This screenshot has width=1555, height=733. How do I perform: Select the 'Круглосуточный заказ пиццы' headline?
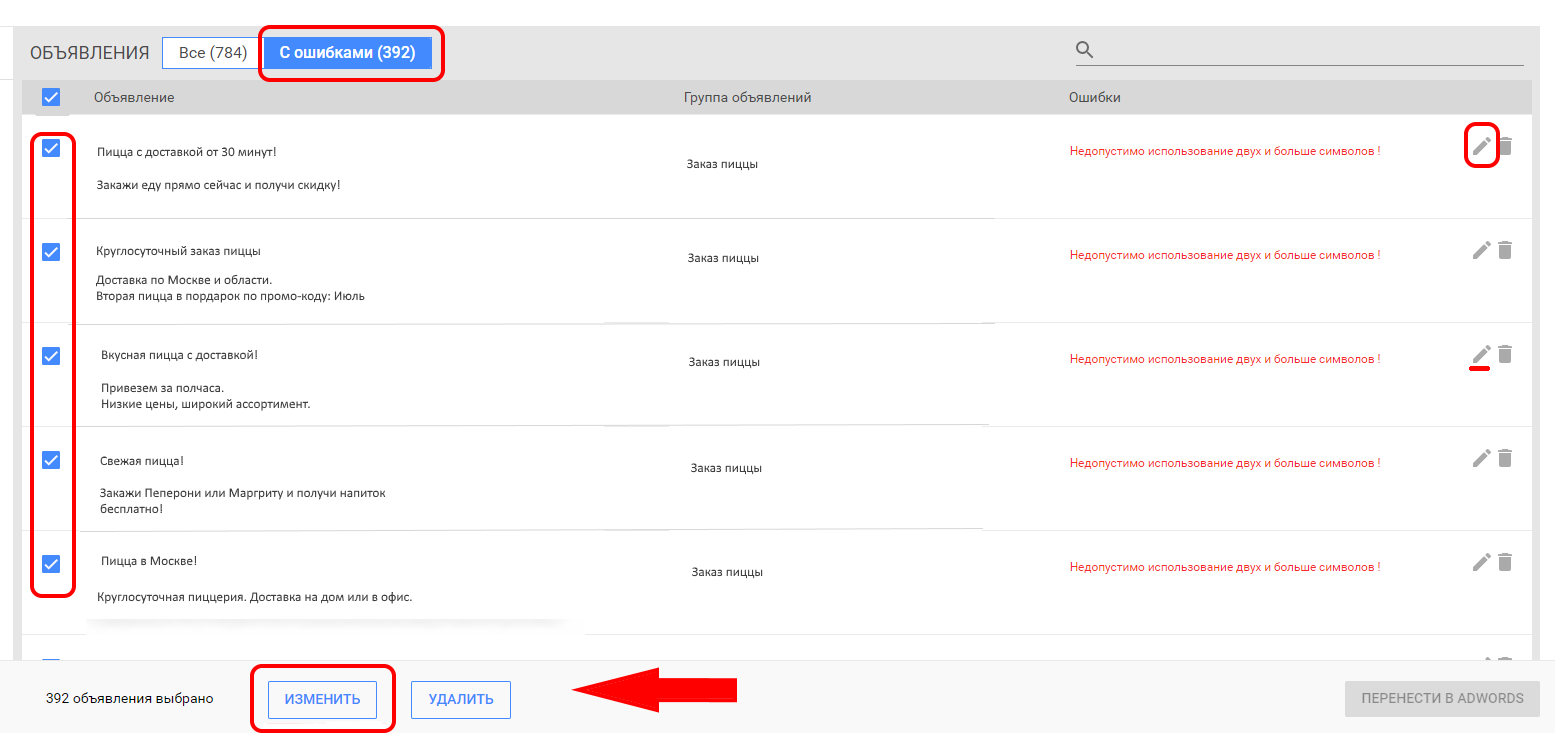179,251
